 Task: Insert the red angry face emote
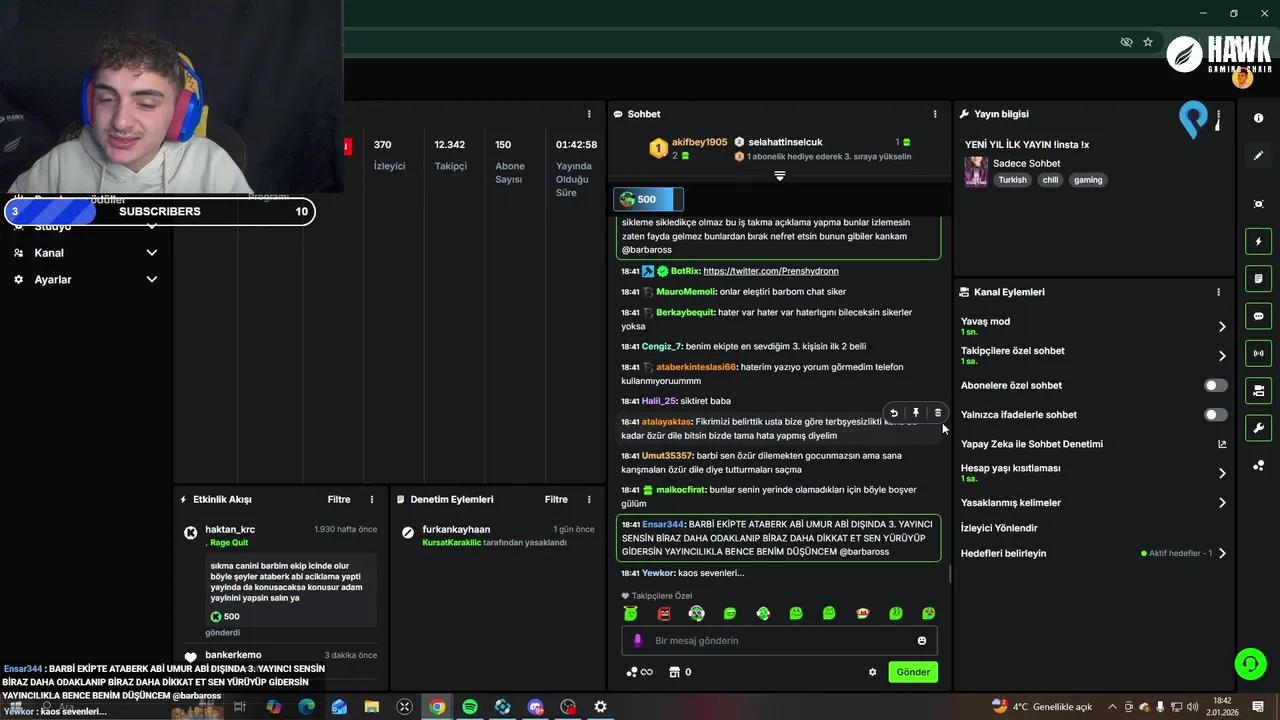coord(663,613)
